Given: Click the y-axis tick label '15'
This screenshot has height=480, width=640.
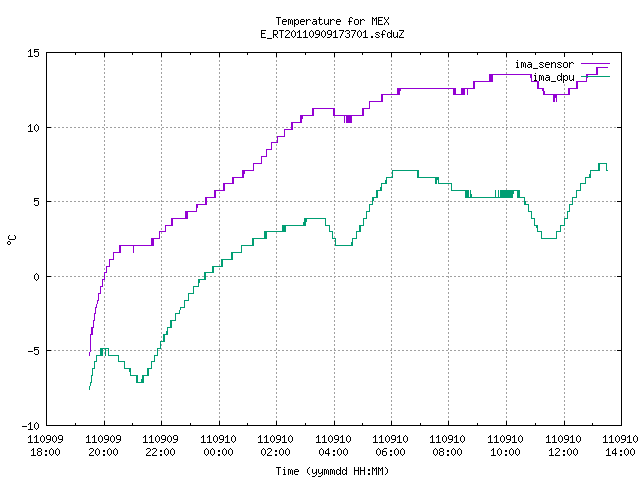Looking at the screenshot, I should [x=33, y=53].
